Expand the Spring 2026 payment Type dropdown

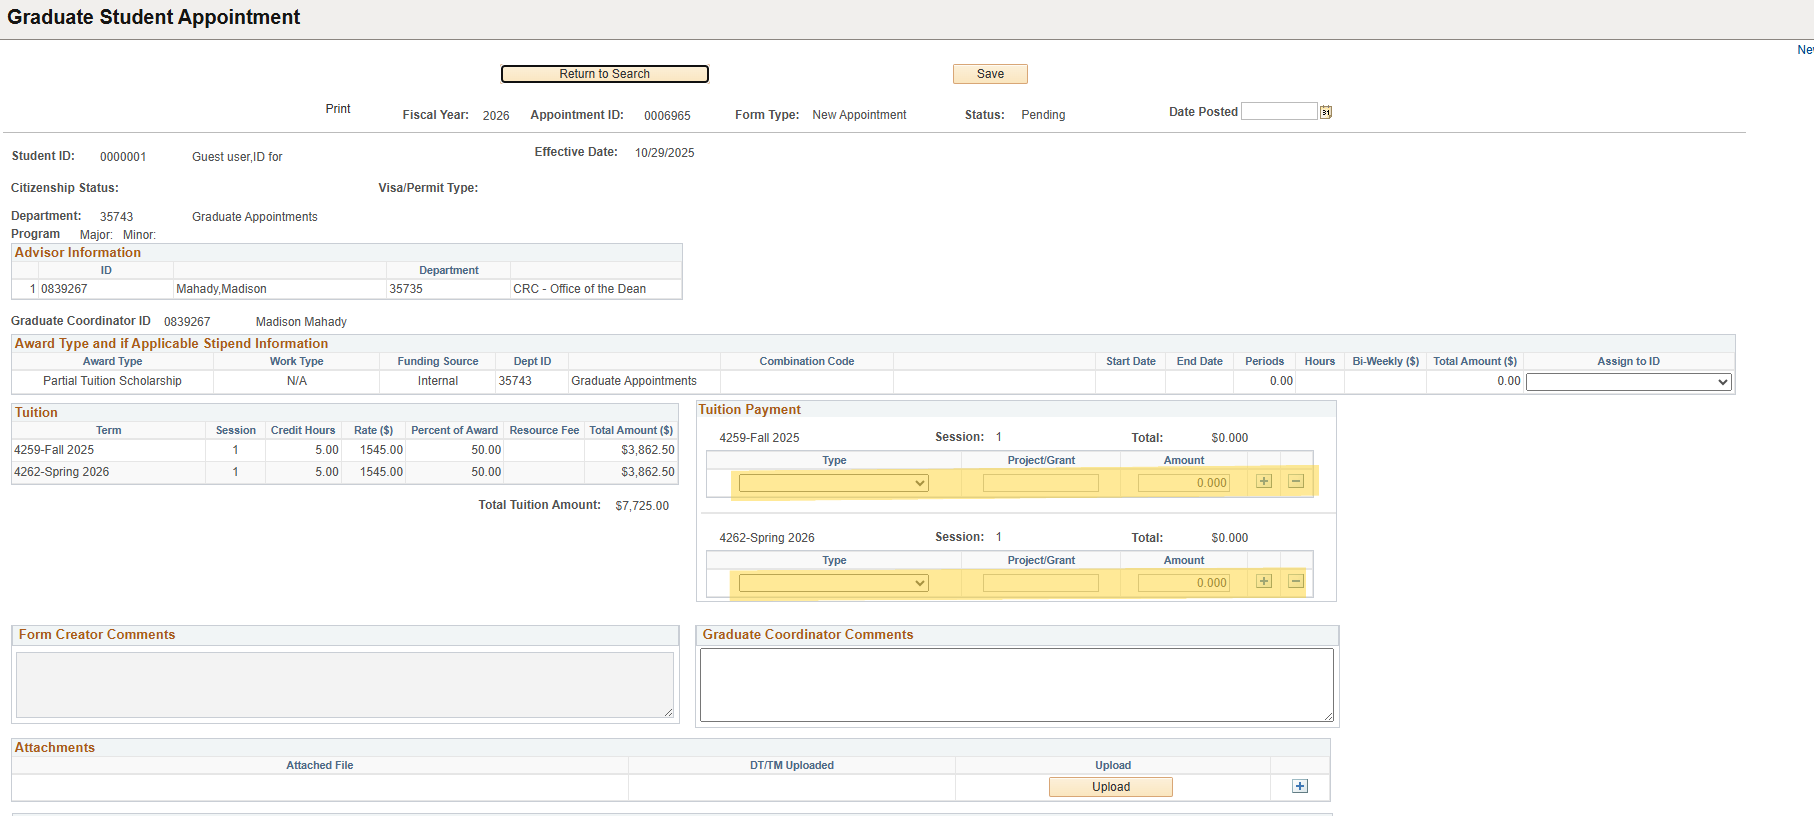833,583
